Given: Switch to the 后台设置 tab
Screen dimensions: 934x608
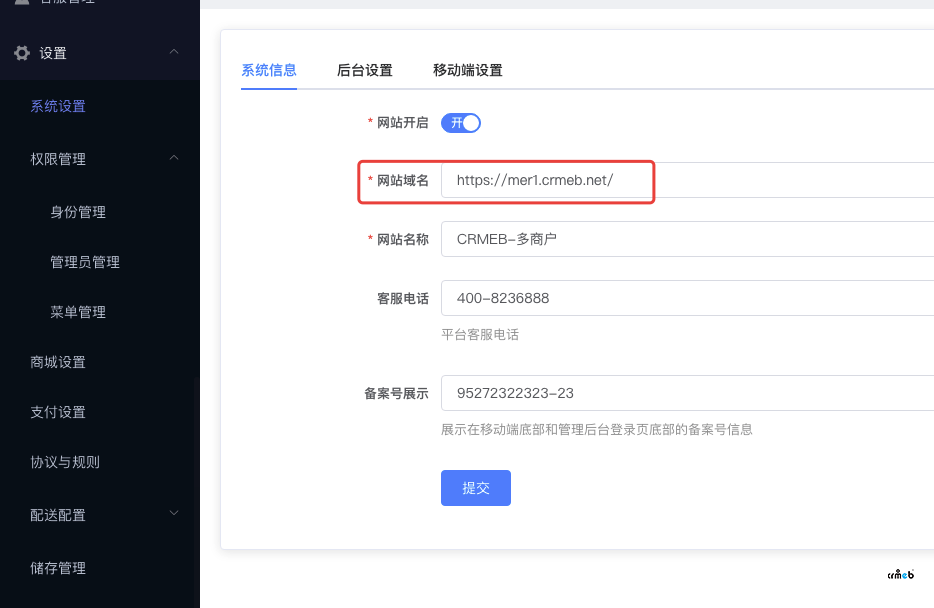Looking at the screenshot, I should (x=364, y=70).
